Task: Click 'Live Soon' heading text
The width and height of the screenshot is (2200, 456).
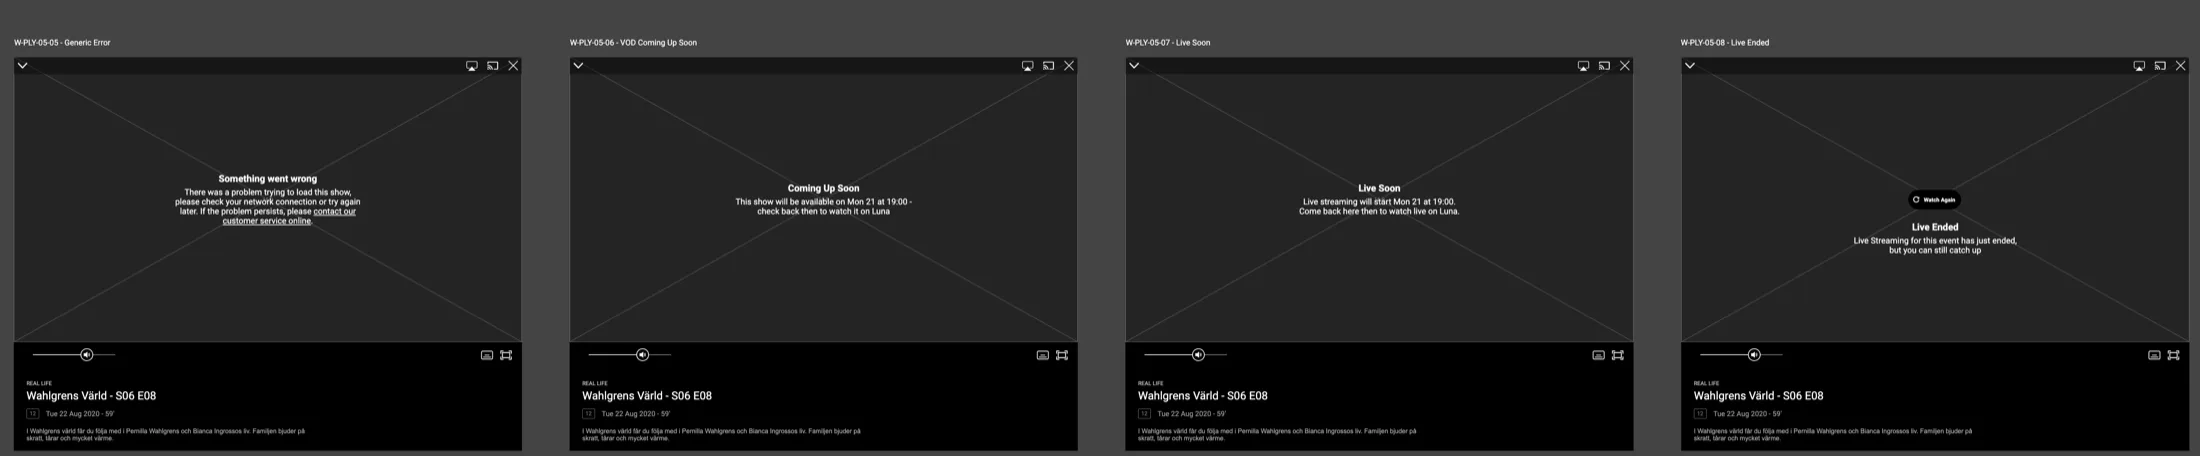Action: coord(1379,188)
